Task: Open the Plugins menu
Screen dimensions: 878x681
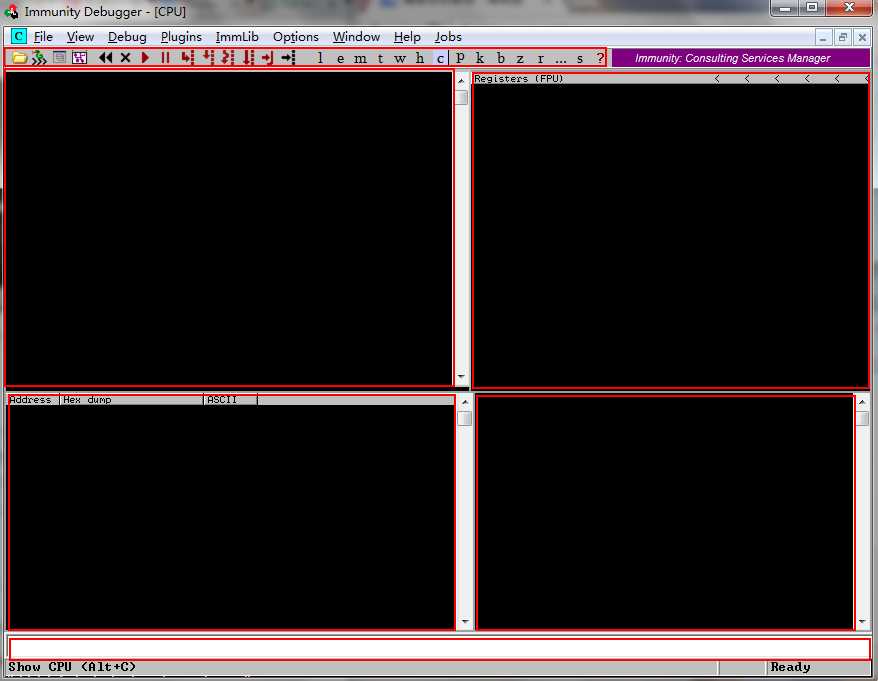Action: pyautogui.click(x=181, y=37)
